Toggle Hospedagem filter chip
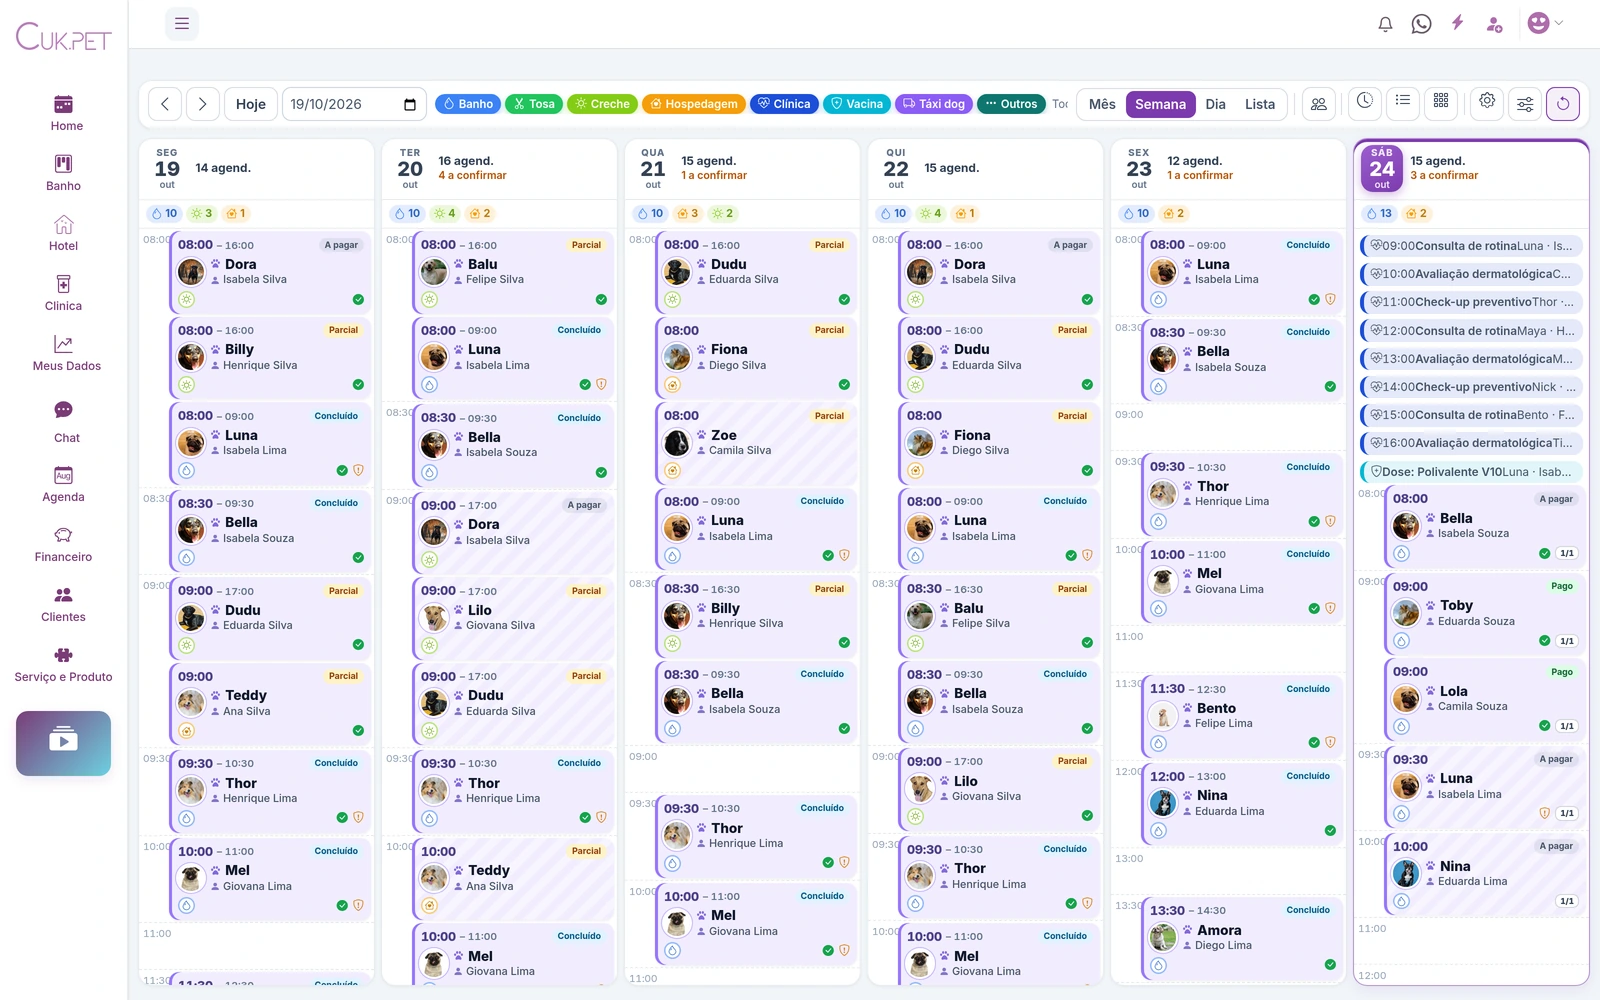The width and height of the screenshot is (1600, 1000). point(693,104)
